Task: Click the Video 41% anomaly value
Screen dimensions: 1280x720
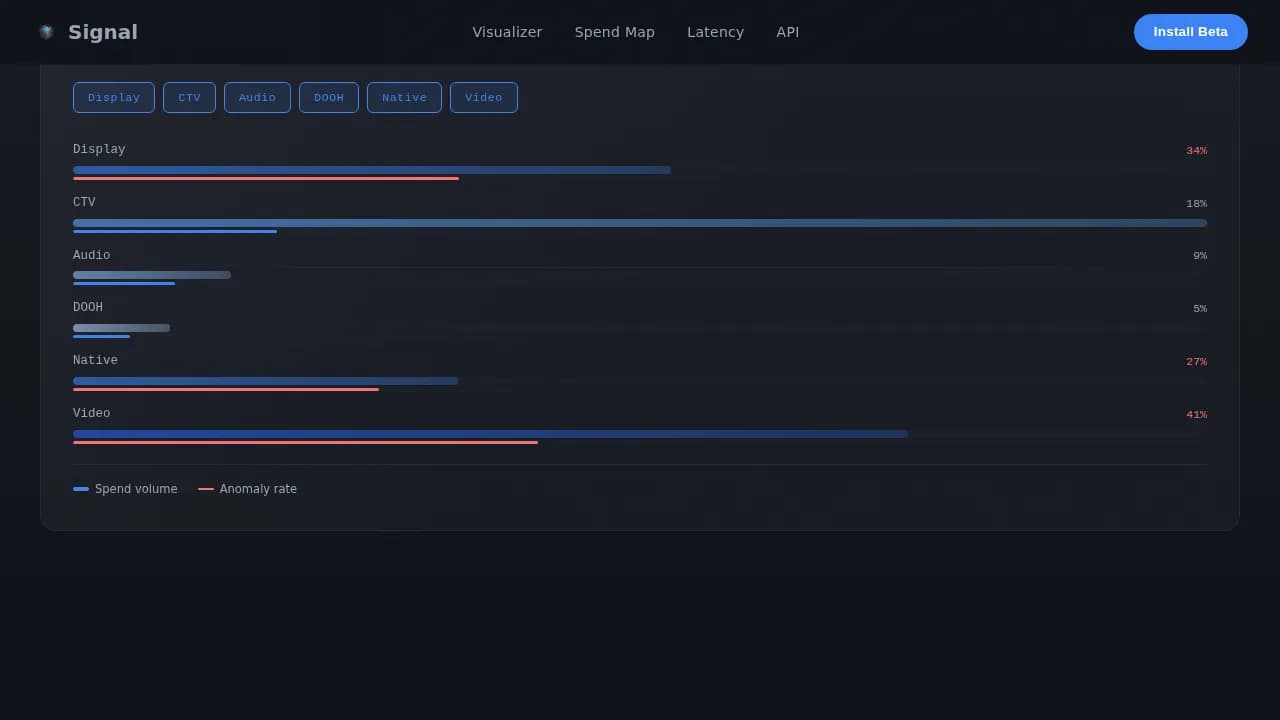Action: (x=1196, y=415)
